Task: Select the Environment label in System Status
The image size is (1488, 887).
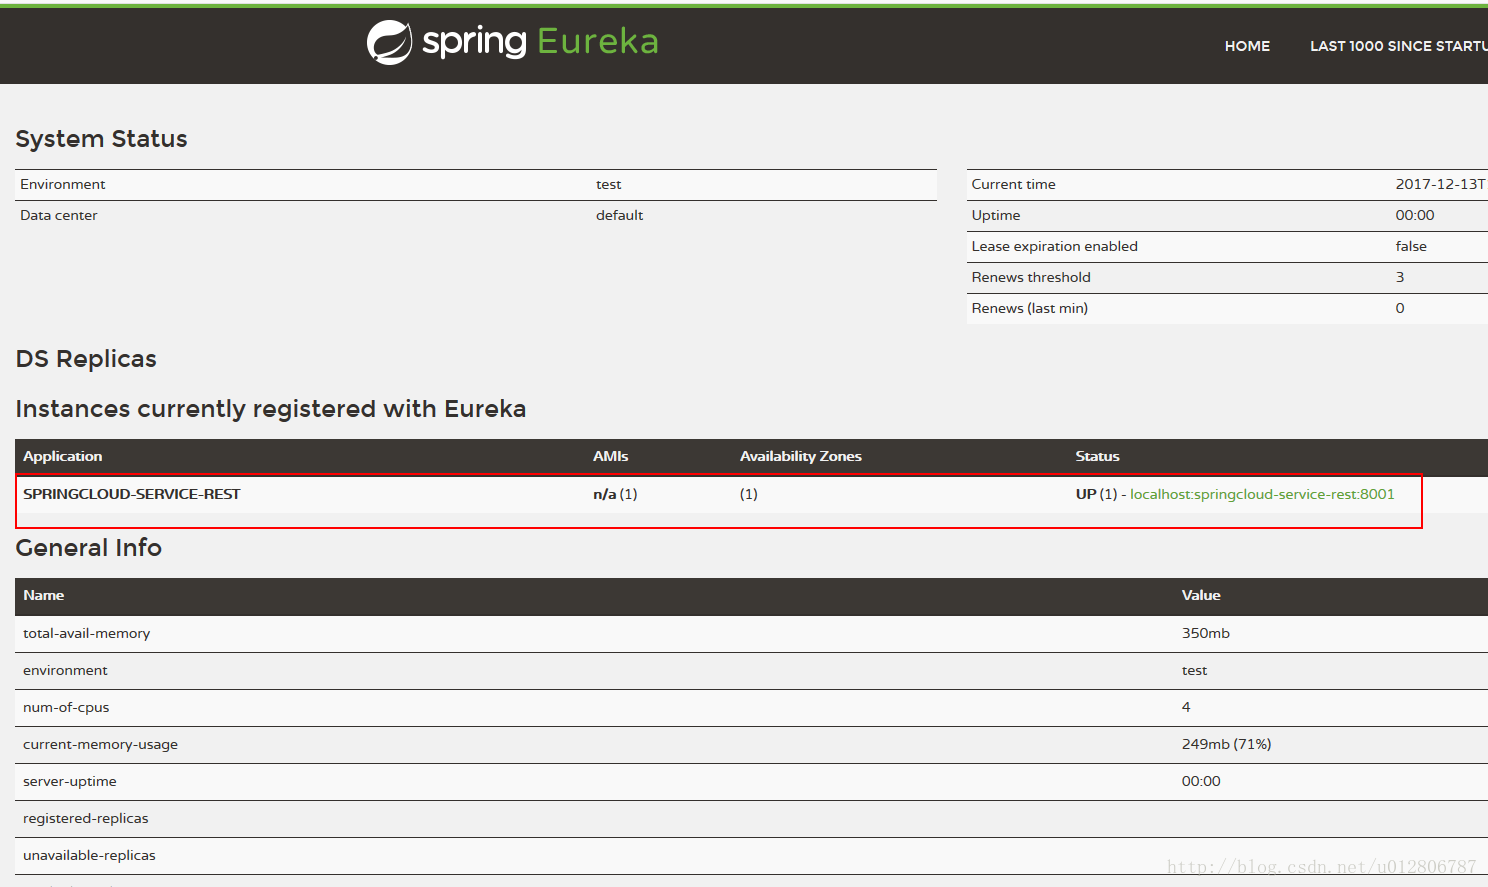Action: (62, 184)
